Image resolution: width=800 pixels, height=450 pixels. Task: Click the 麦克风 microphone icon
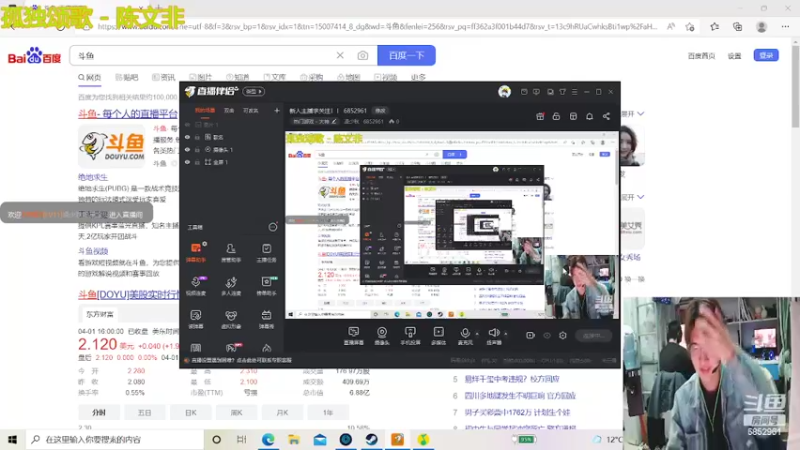(465, 335)
